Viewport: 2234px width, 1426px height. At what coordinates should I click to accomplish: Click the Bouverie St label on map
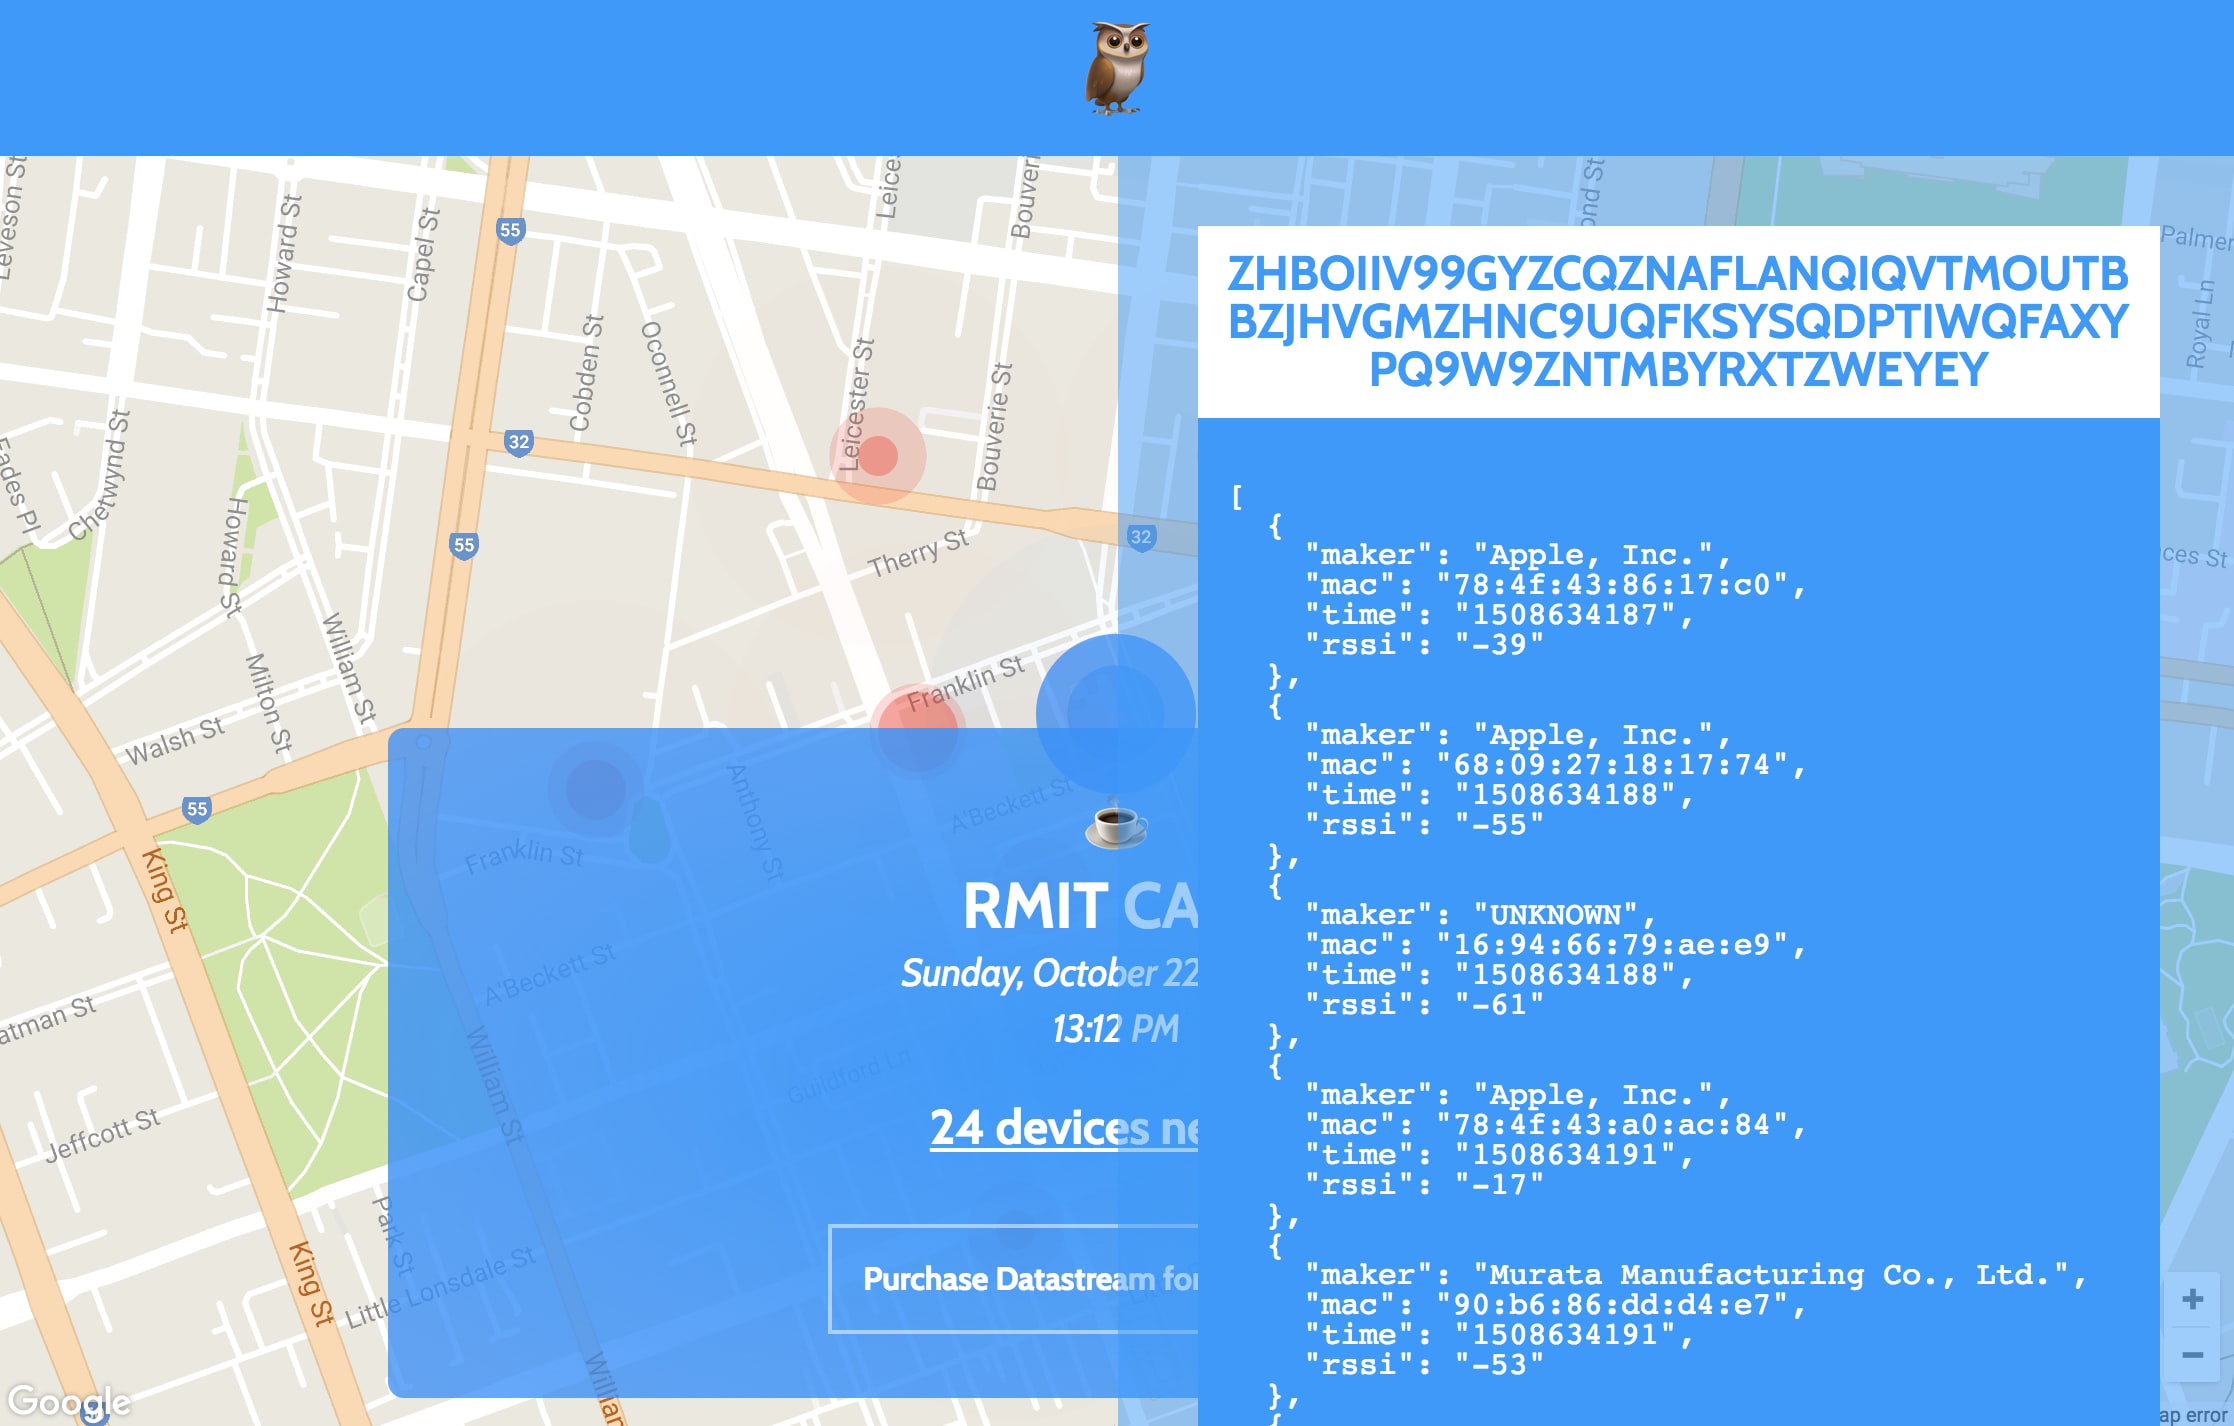[994, 427]
